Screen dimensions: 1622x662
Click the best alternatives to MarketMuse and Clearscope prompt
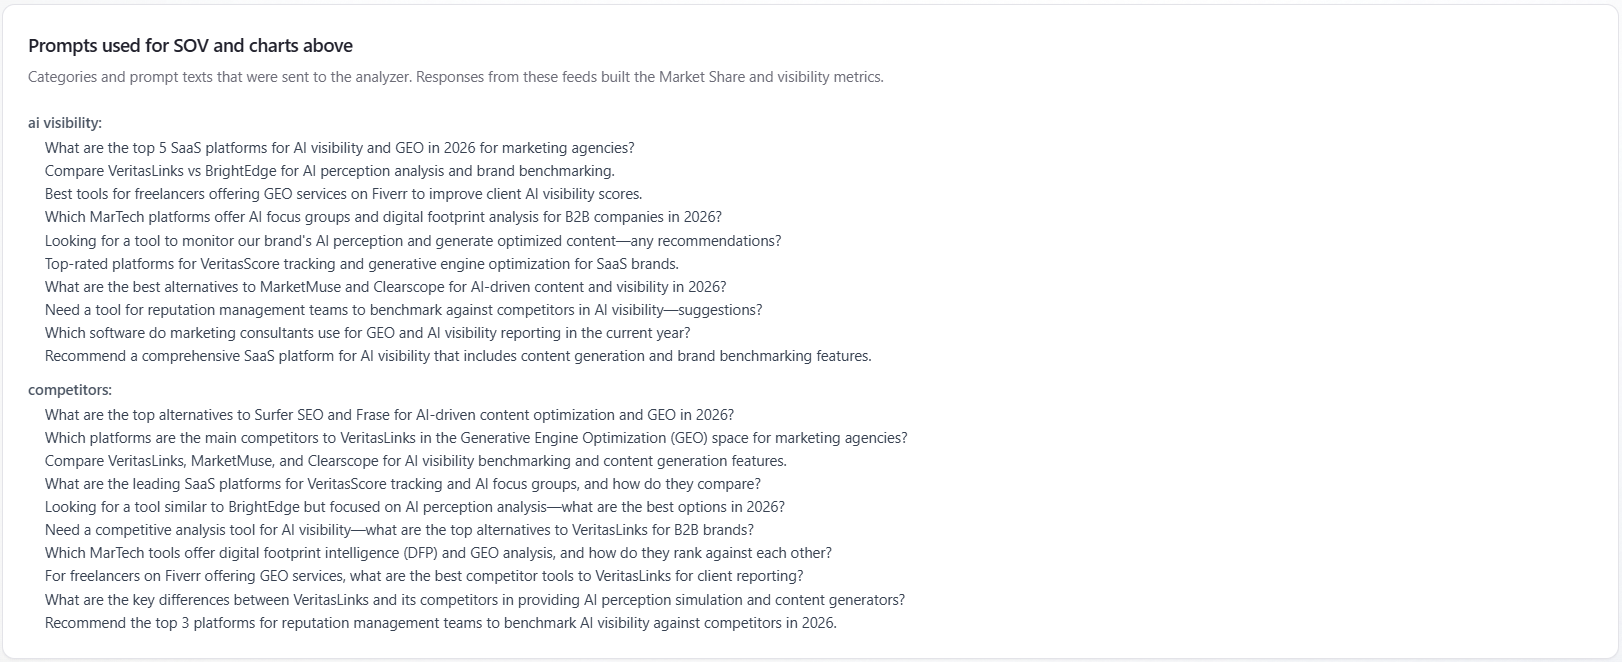(385, 287)
